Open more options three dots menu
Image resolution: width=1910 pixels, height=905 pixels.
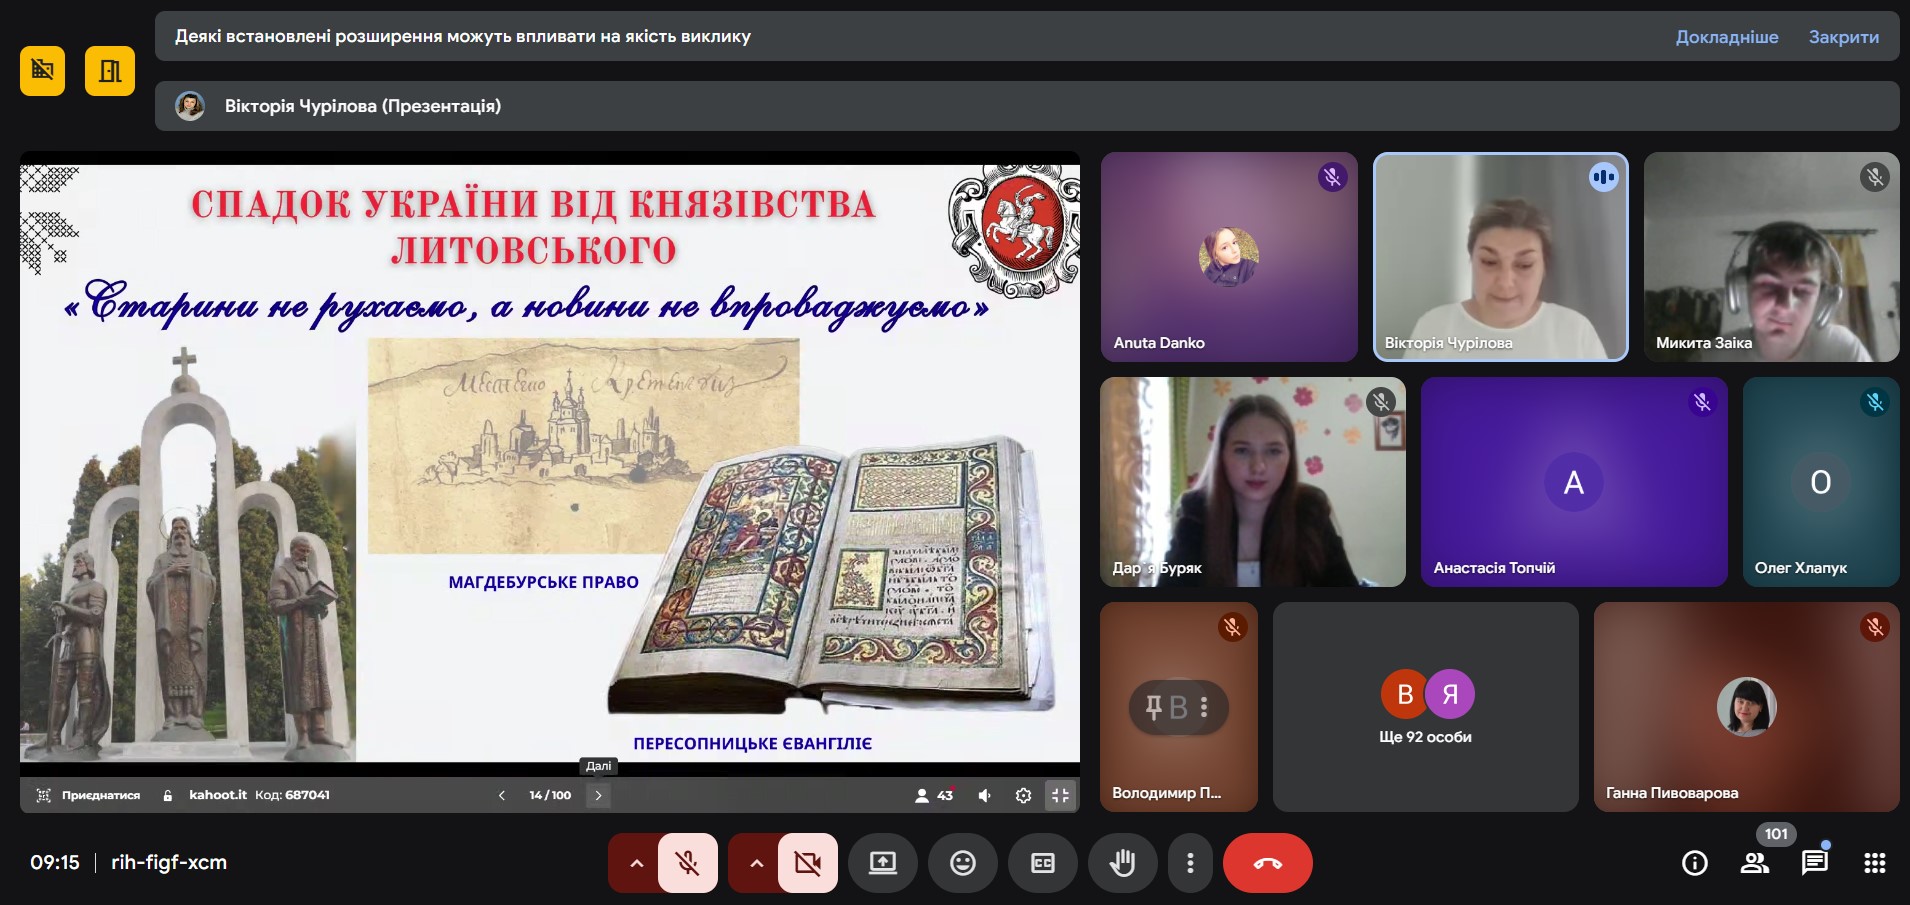pos(1190,863)
